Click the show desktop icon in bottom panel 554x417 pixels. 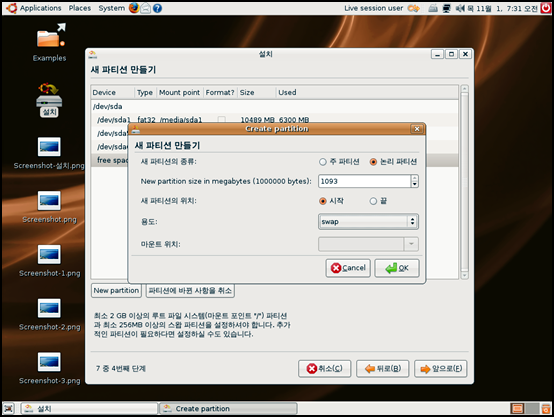coord(8,409)
